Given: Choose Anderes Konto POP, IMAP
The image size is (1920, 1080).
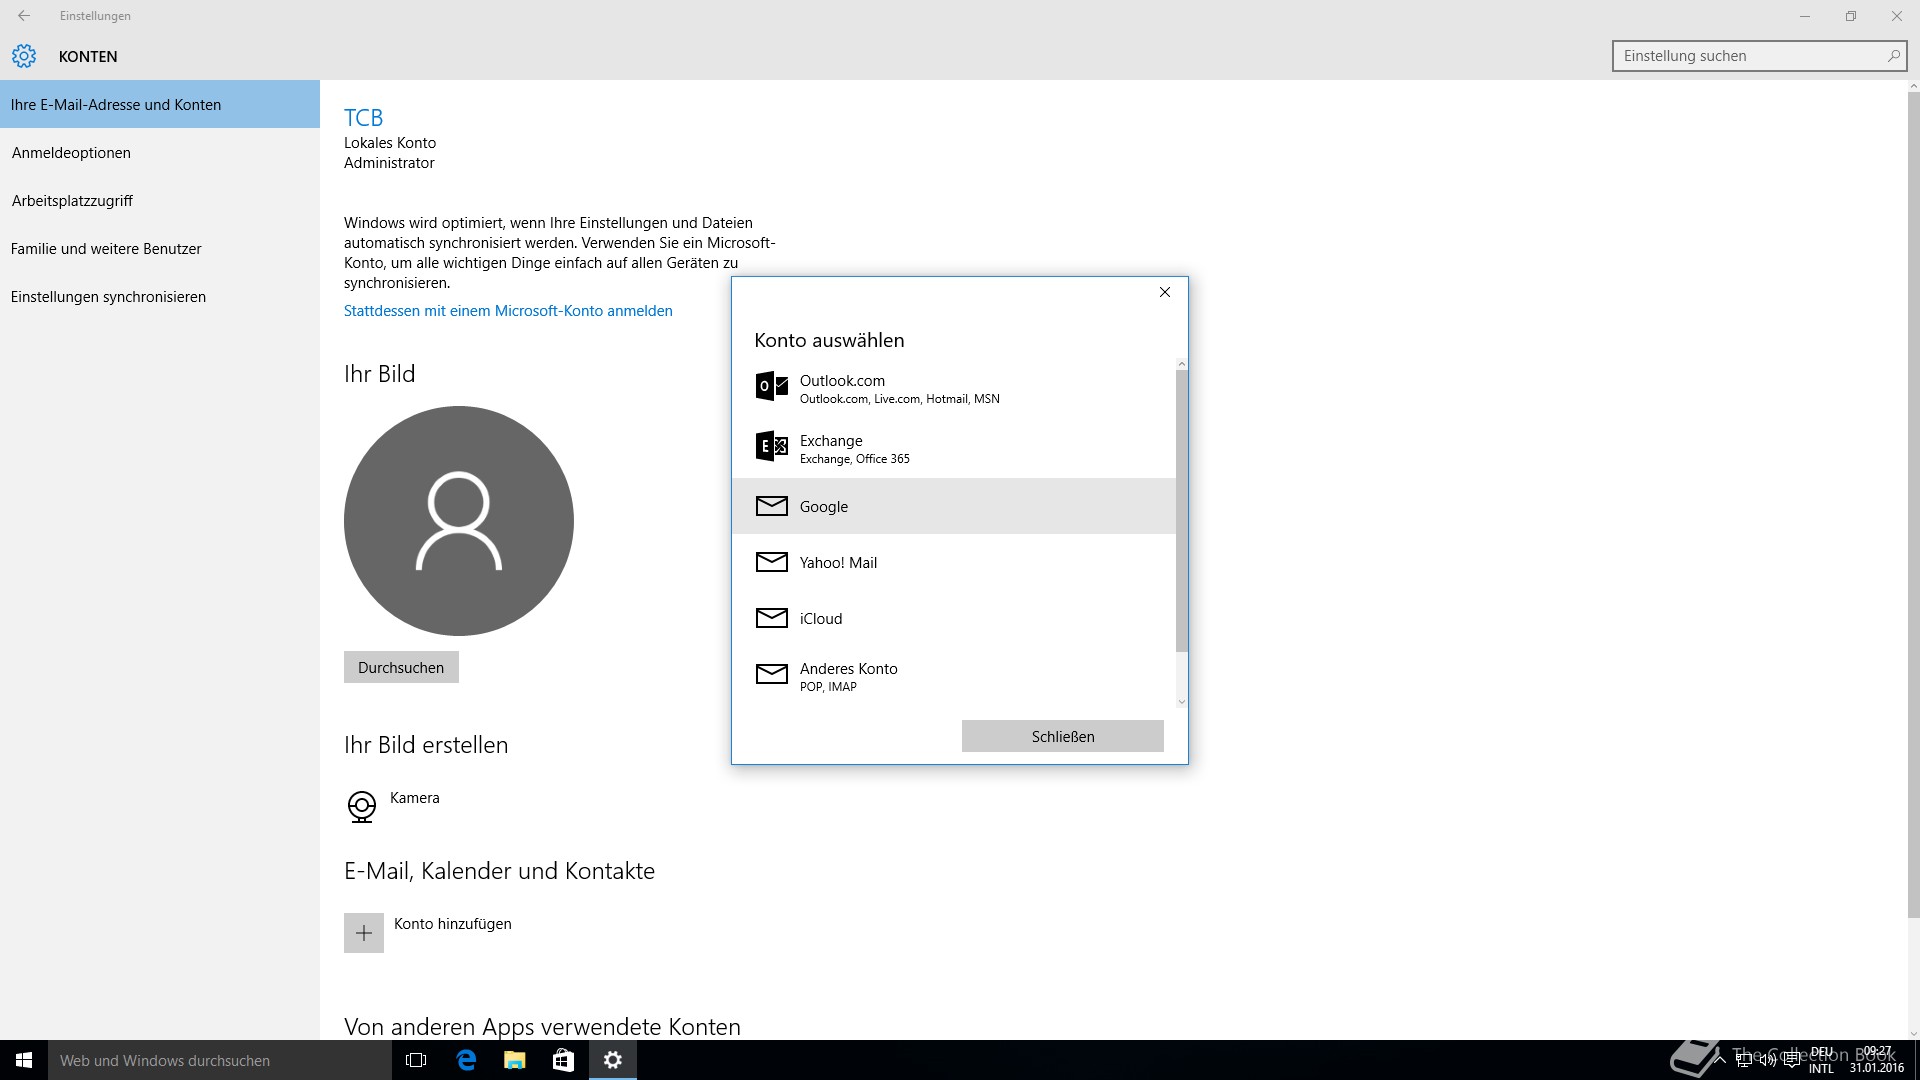Looking at the screenshot, I should click(x=954, y=676).
